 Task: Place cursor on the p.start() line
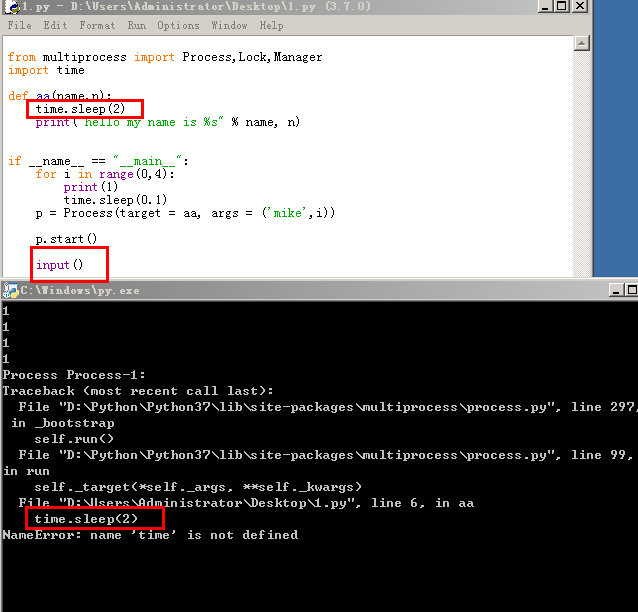coord(66,239)
